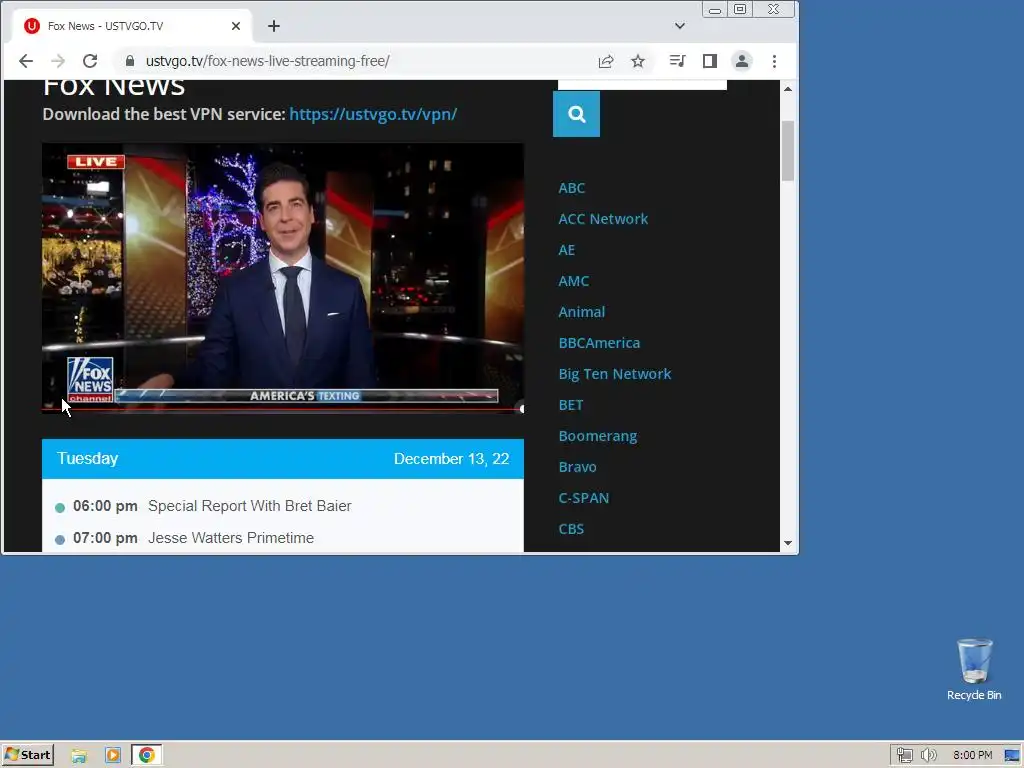Open the Animal channel link

click(581, 312)
